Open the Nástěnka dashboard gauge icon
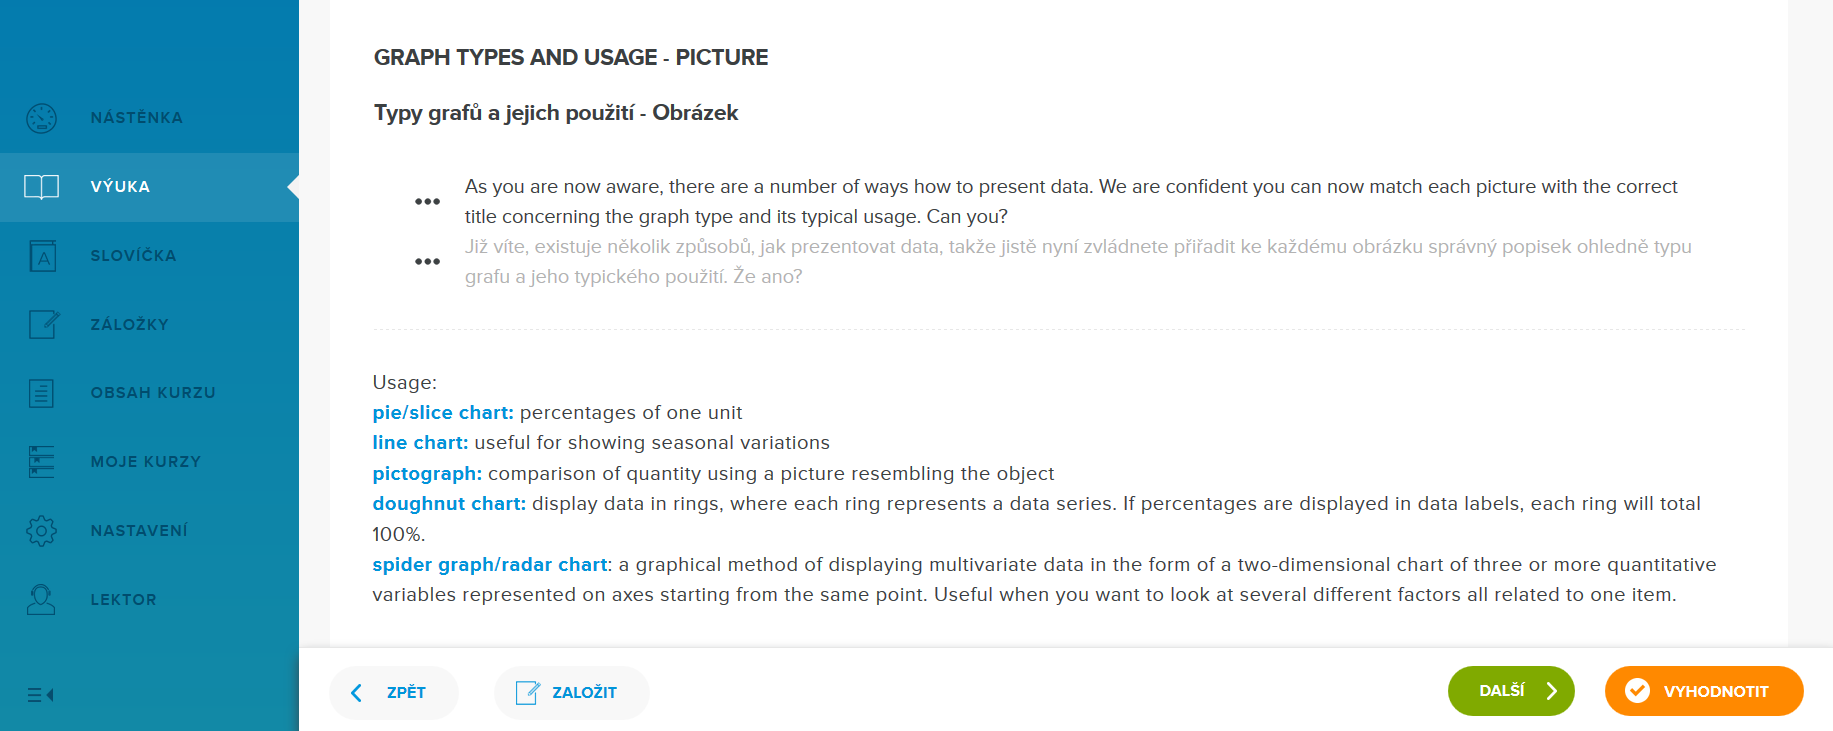Screen dimensions: 1833x731 pyautogui.click(x=41, y=118)
